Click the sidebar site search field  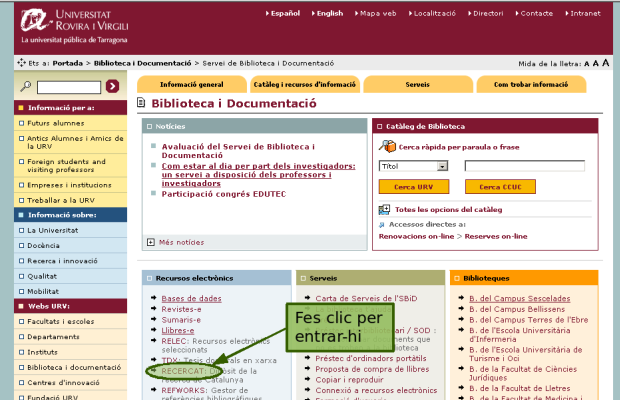coord(69,87)
